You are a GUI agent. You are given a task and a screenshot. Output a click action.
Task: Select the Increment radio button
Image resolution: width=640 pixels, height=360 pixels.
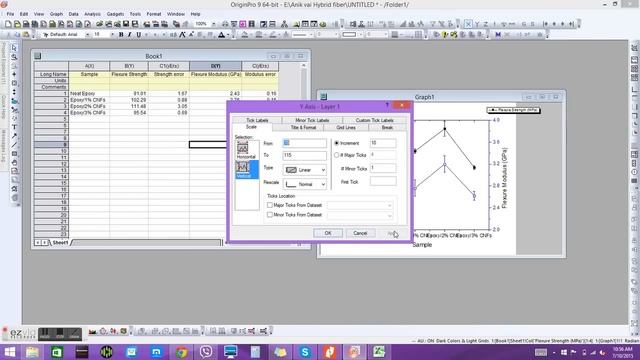coord(337,143)
